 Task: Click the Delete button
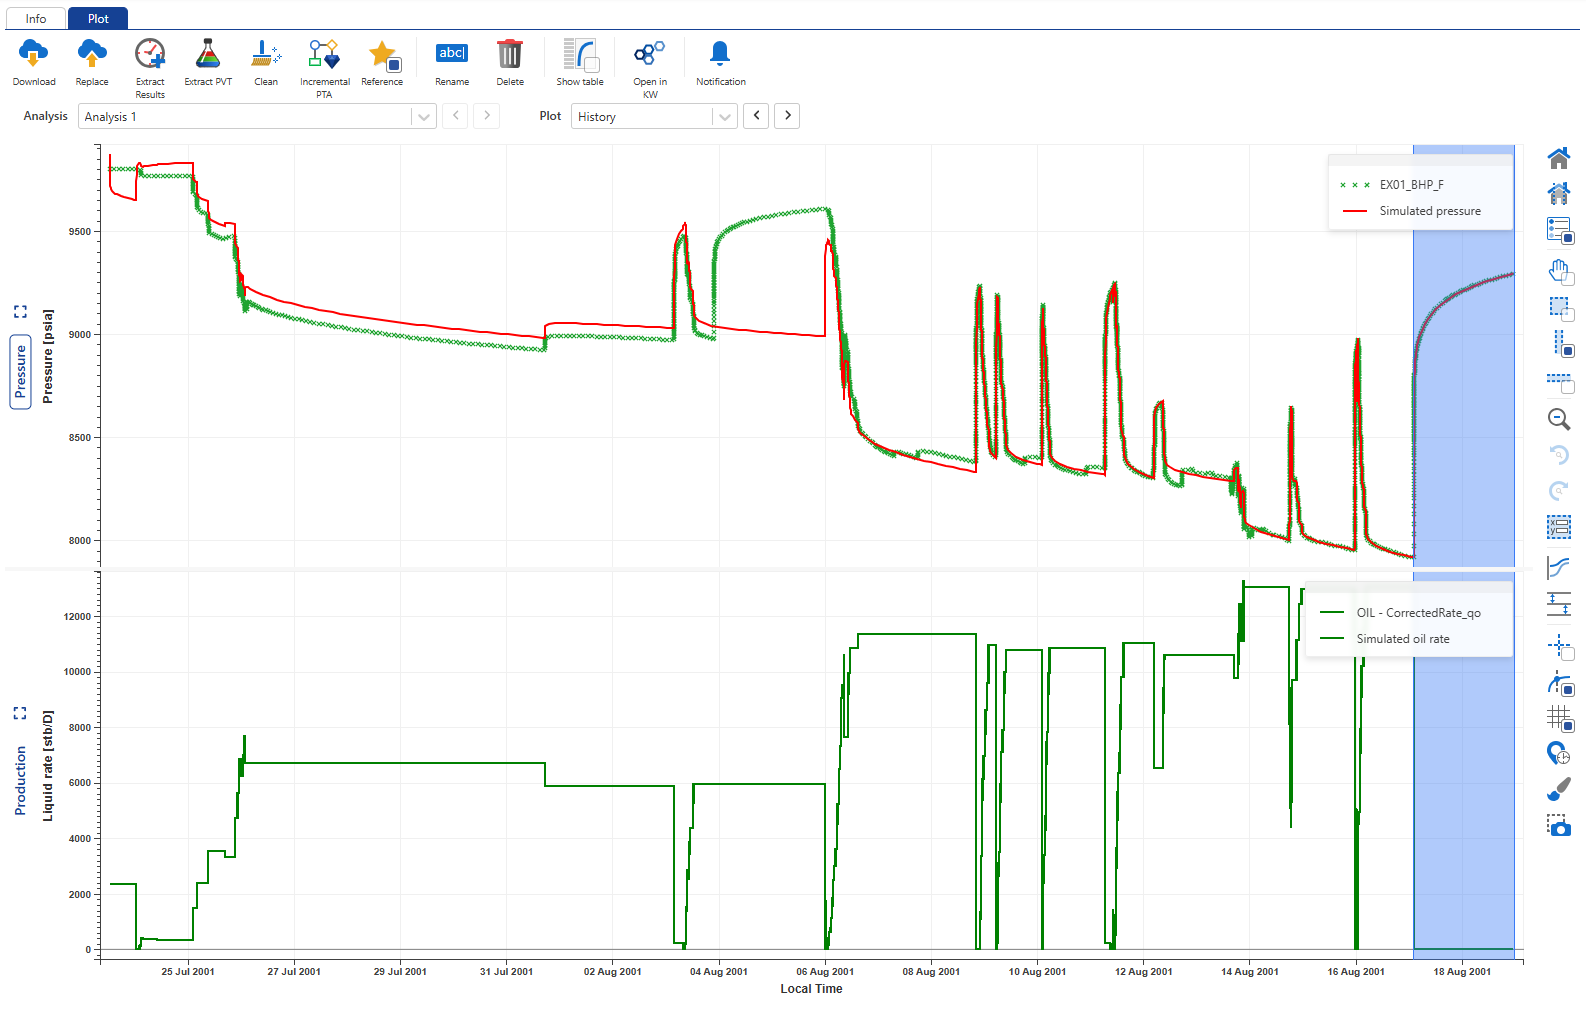pos(510,55)
